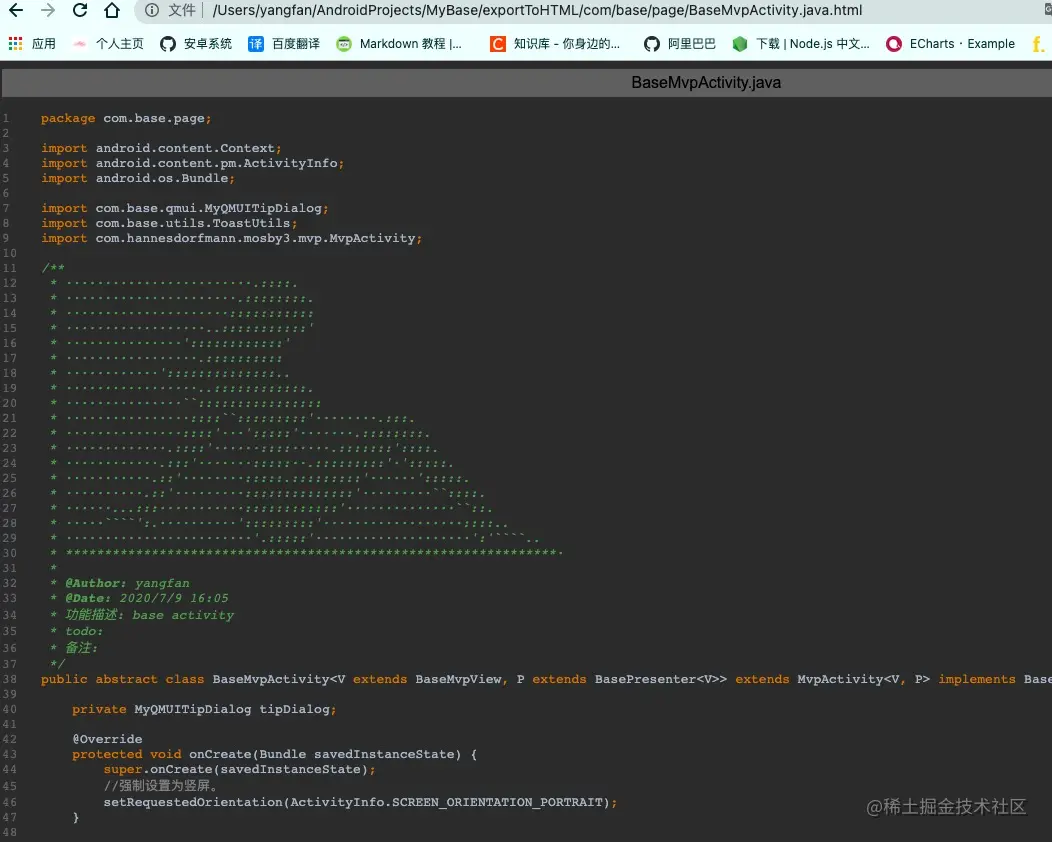Click the '/**' comment opening on line 11
Viewport: 1052px width, 842px height.
(x=53, y=268)
